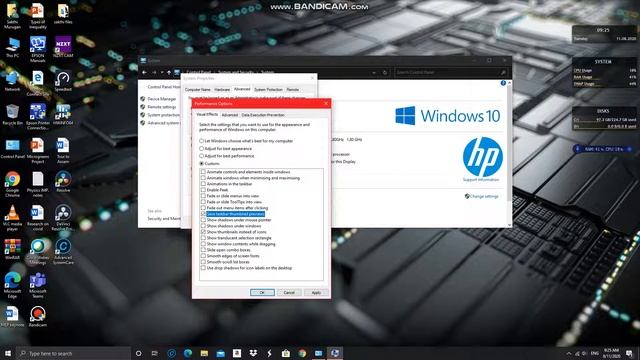Open the Data Execution Prevention tab
This screenshot has width=640, height=360.
(x=263, y=115)
